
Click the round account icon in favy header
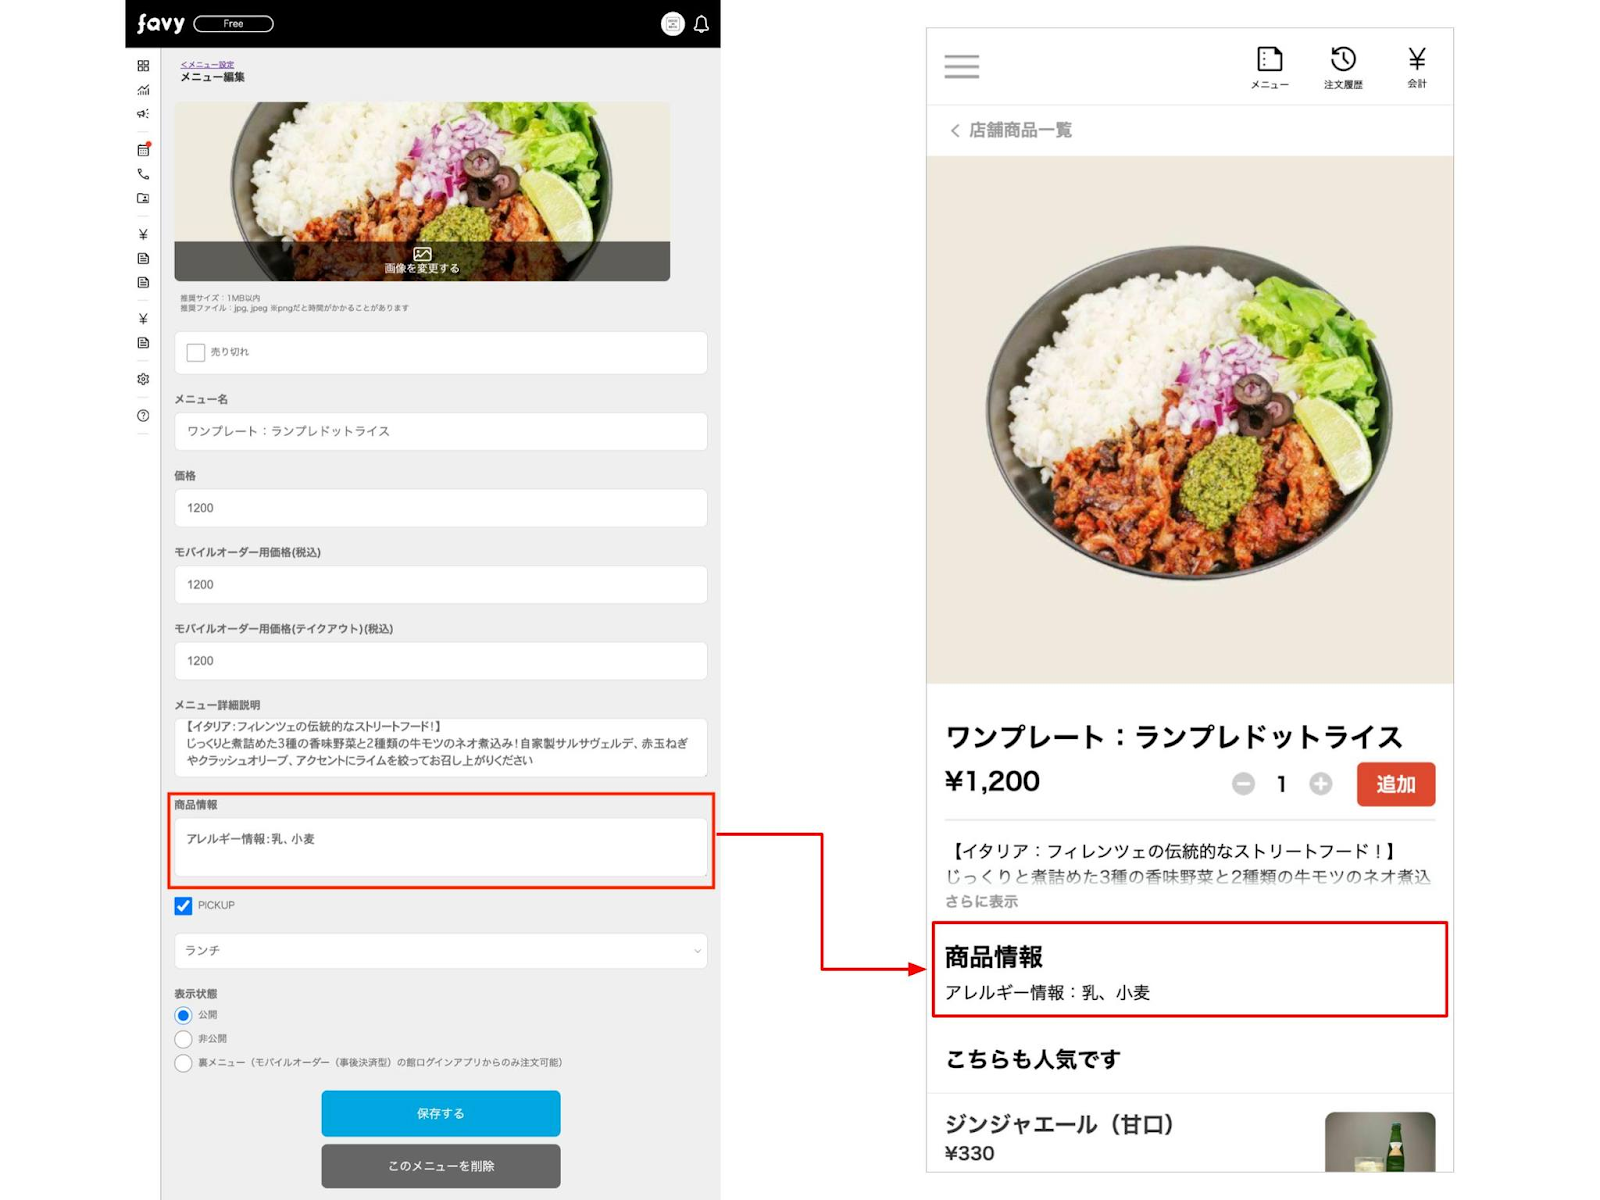pyautogui.click(x=673, y=24)
